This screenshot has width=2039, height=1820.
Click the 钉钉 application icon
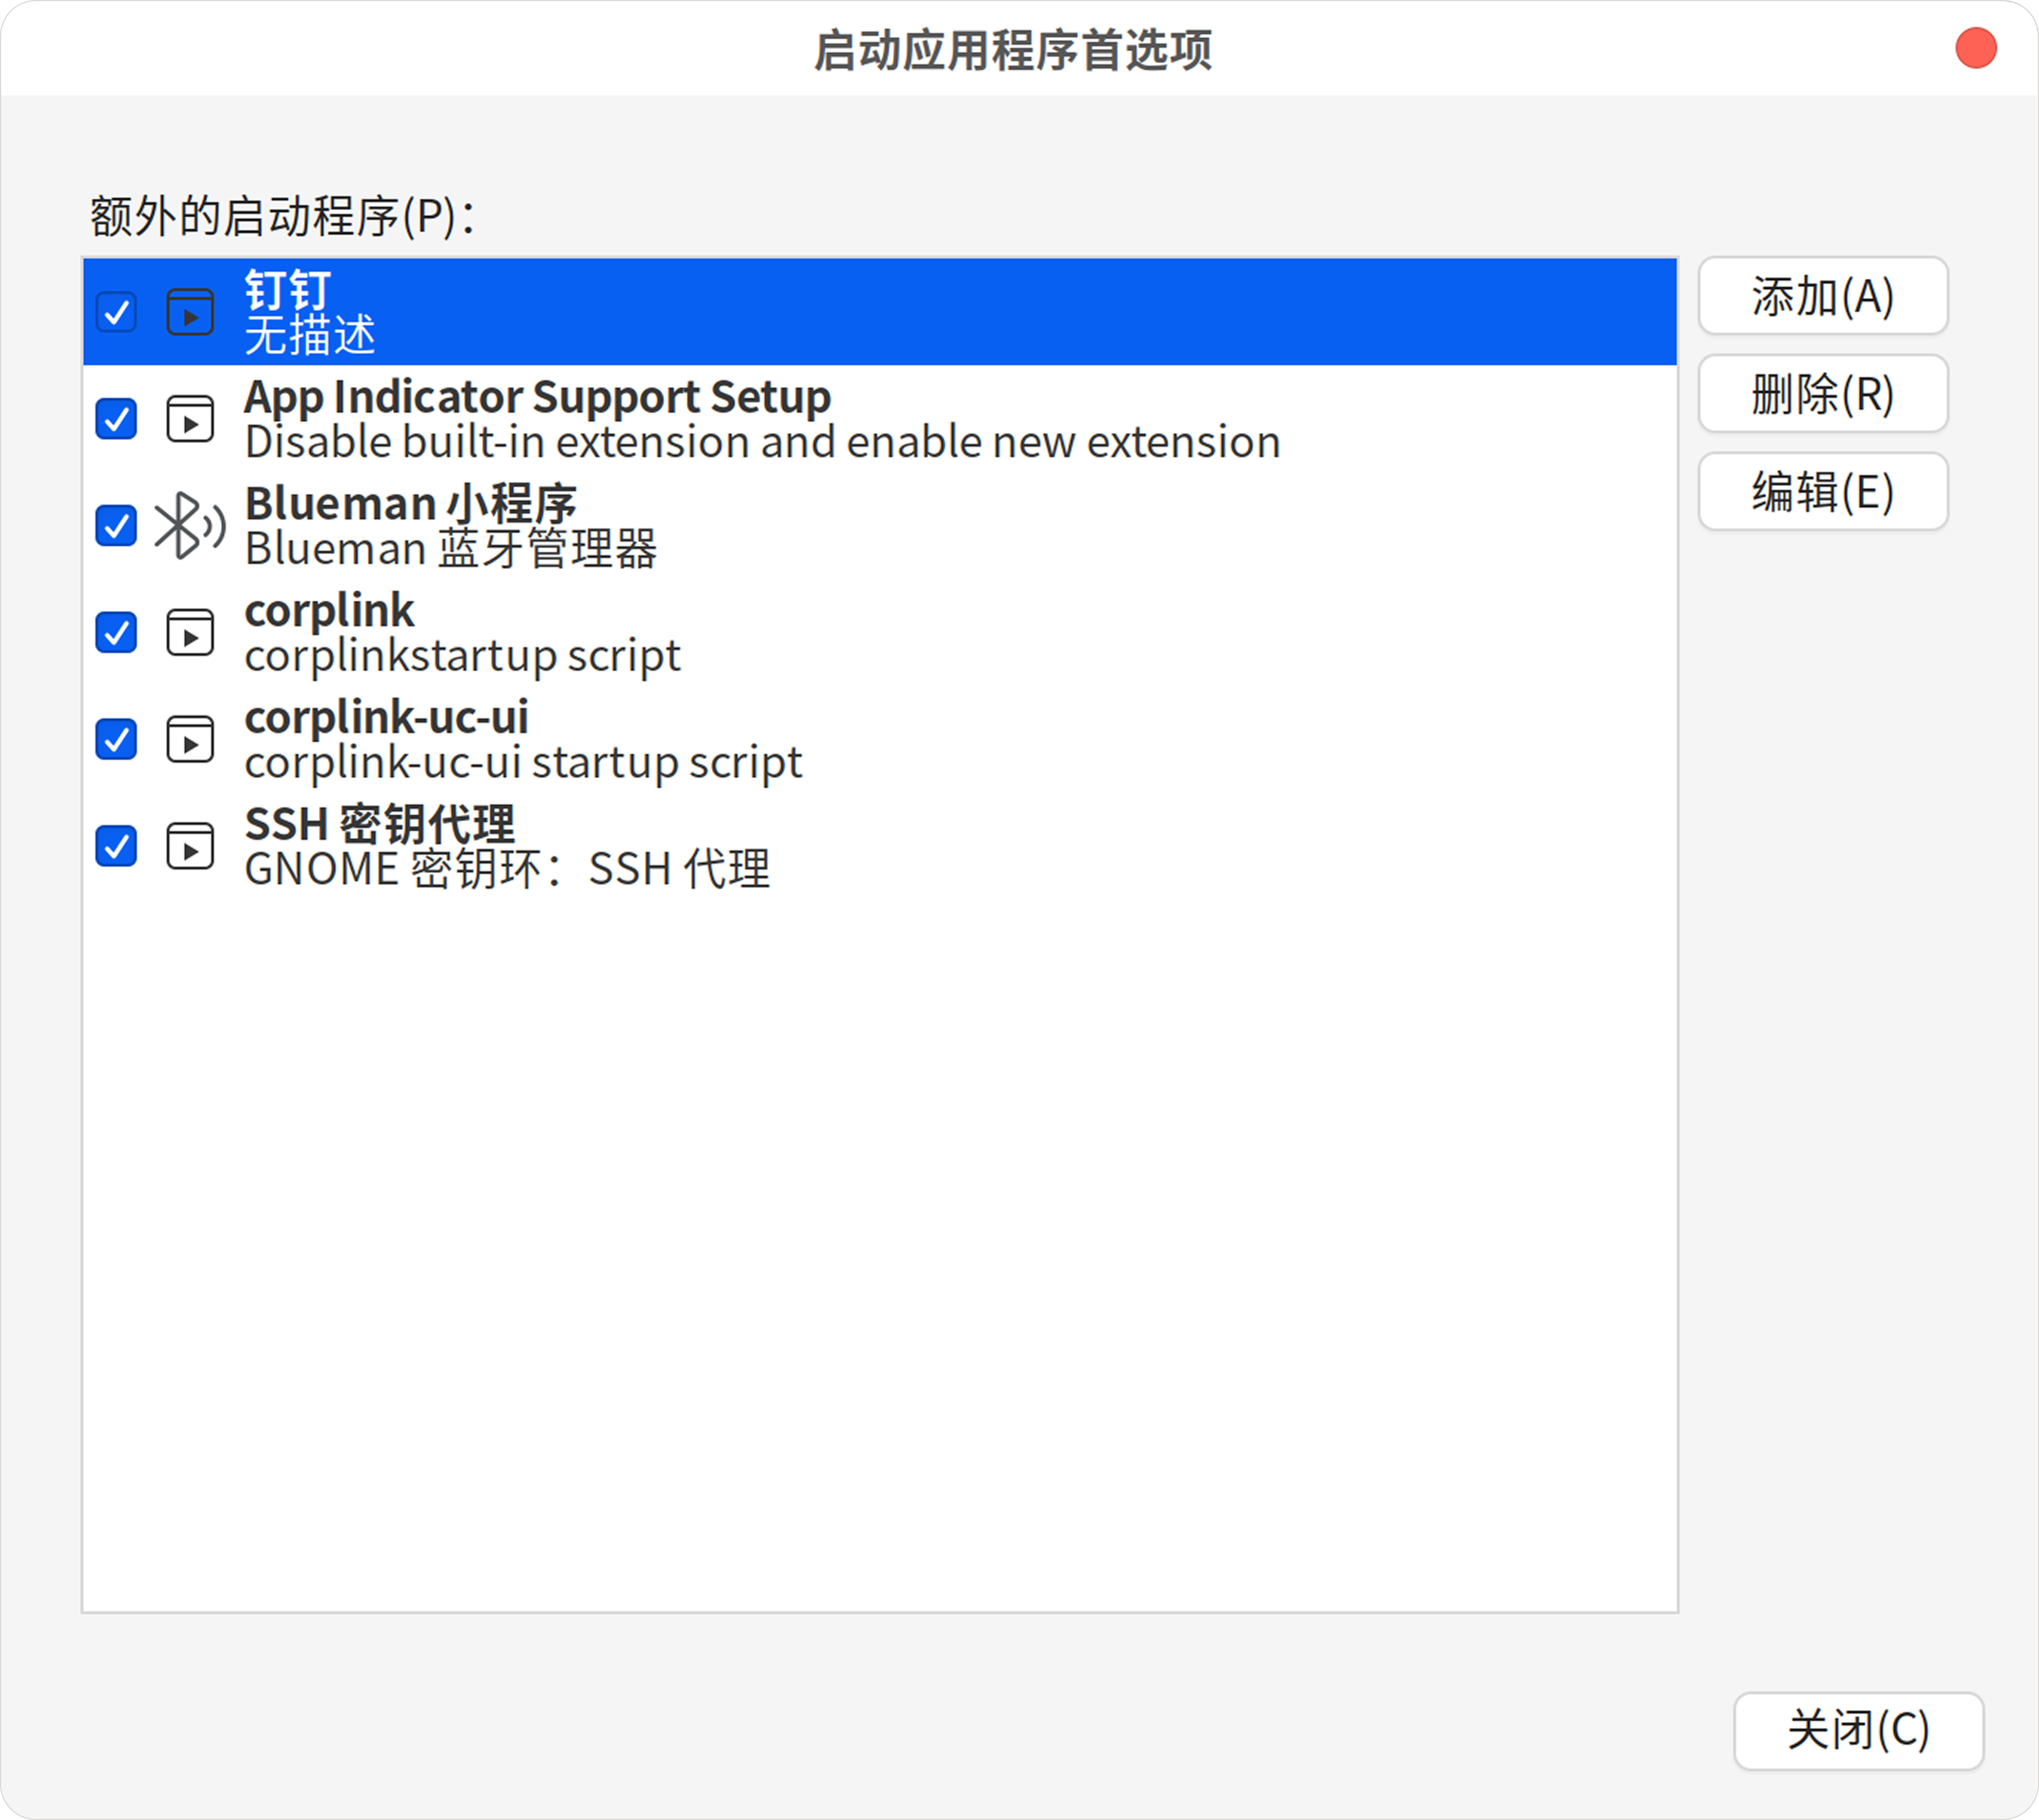(x=190, y=312)
